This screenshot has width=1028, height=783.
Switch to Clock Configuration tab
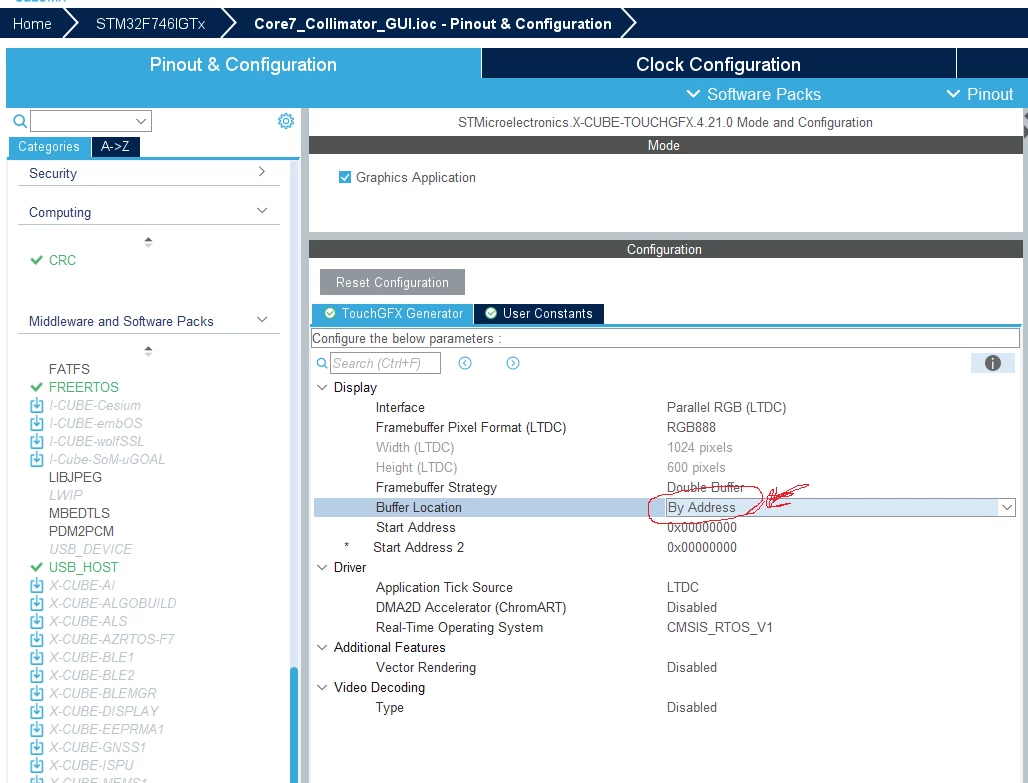(x=718, y=64)
